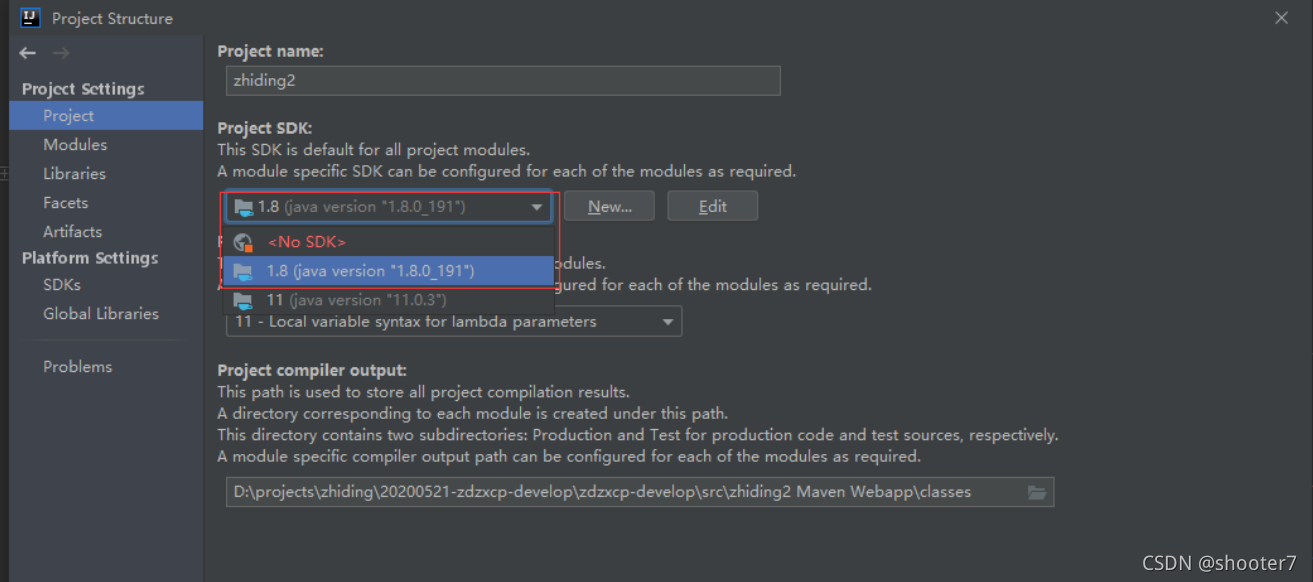Close the Project Structure dialog
This screenshot has width=1313, height=582.
[x=1281, y=17]
